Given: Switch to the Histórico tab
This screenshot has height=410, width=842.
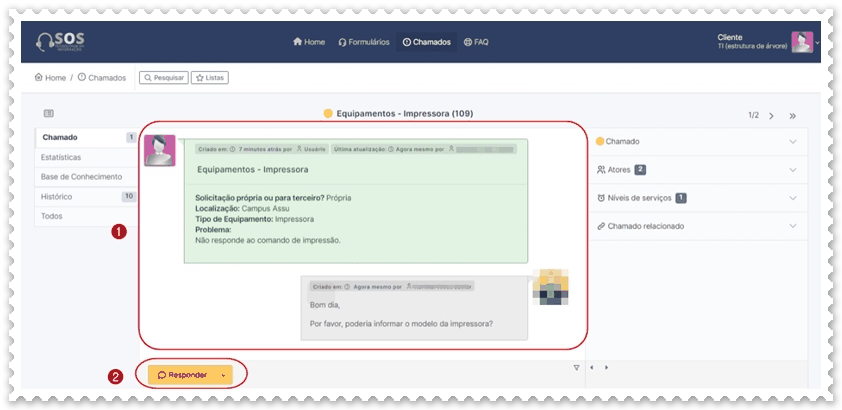Looking at the screenshot, I should click(57, 197).
